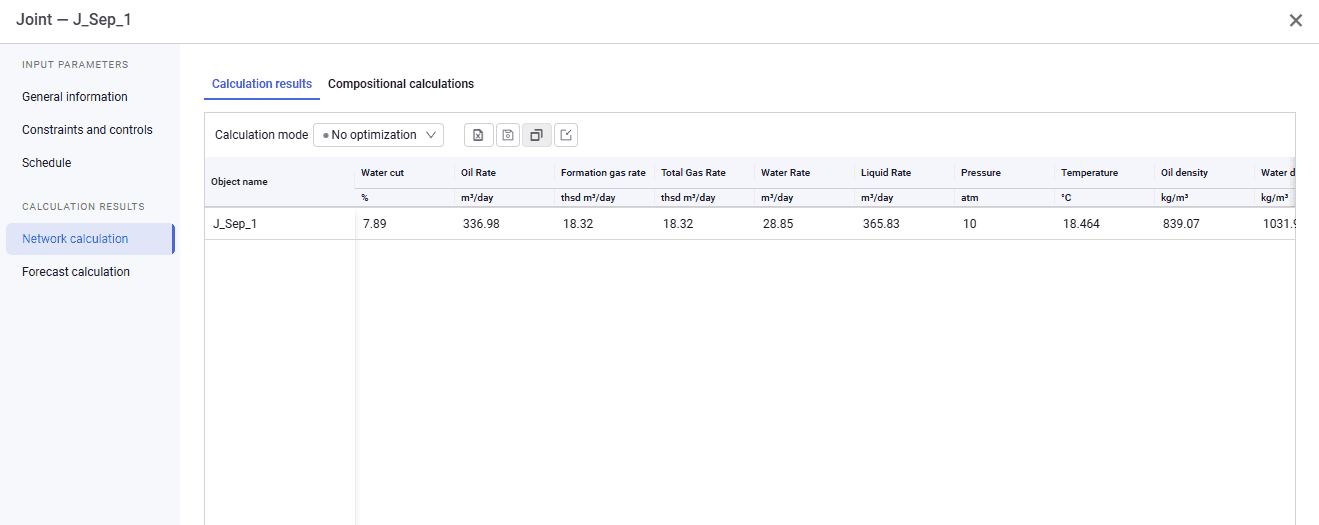Select the J_Sep_1 row name cell
This screenshot has height=525, width=1319.
(x=280, y=224)
